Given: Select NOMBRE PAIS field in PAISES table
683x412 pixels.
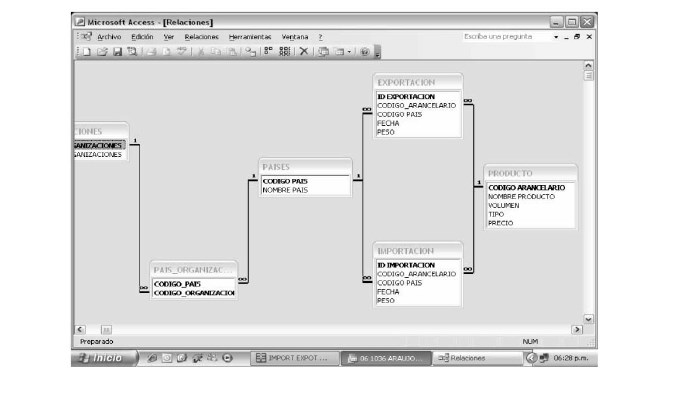Looking at the screenshot, I should pos(284,189).
